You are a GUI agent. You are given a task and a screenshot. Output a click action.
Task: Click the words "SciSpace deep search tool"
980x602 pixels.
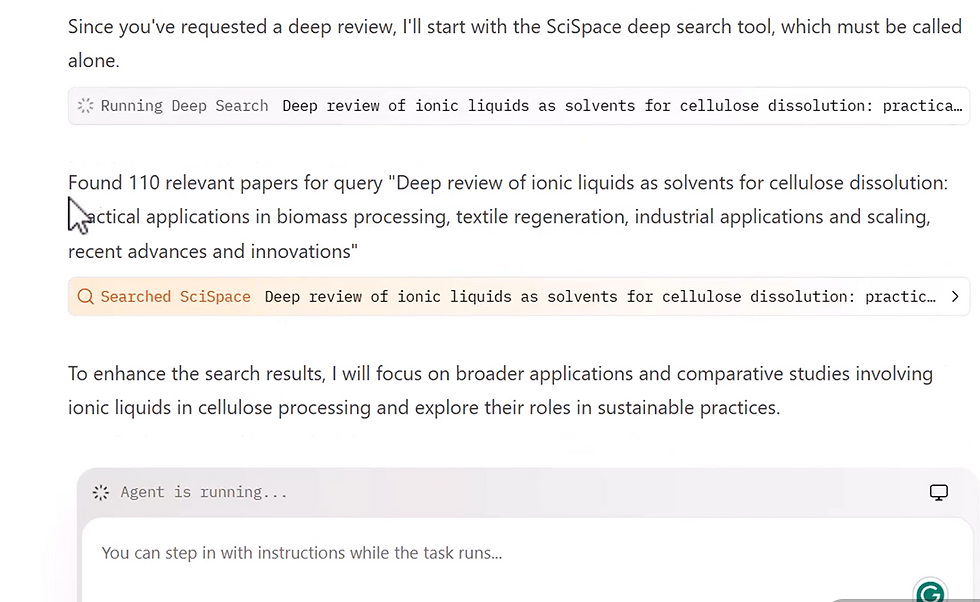(x=641, y=28)
